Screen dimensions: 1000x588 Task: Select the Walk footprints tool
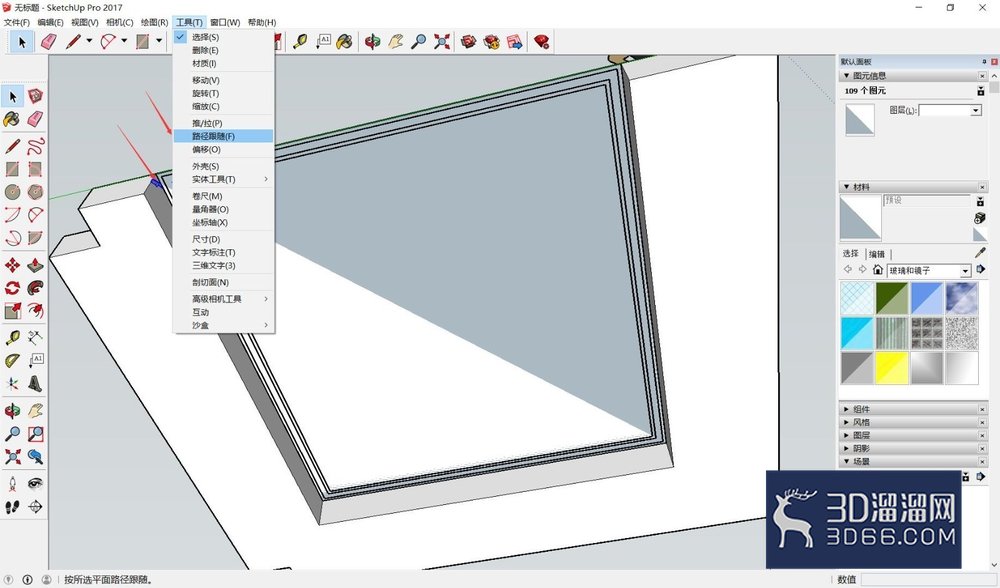tap(12, 506)
